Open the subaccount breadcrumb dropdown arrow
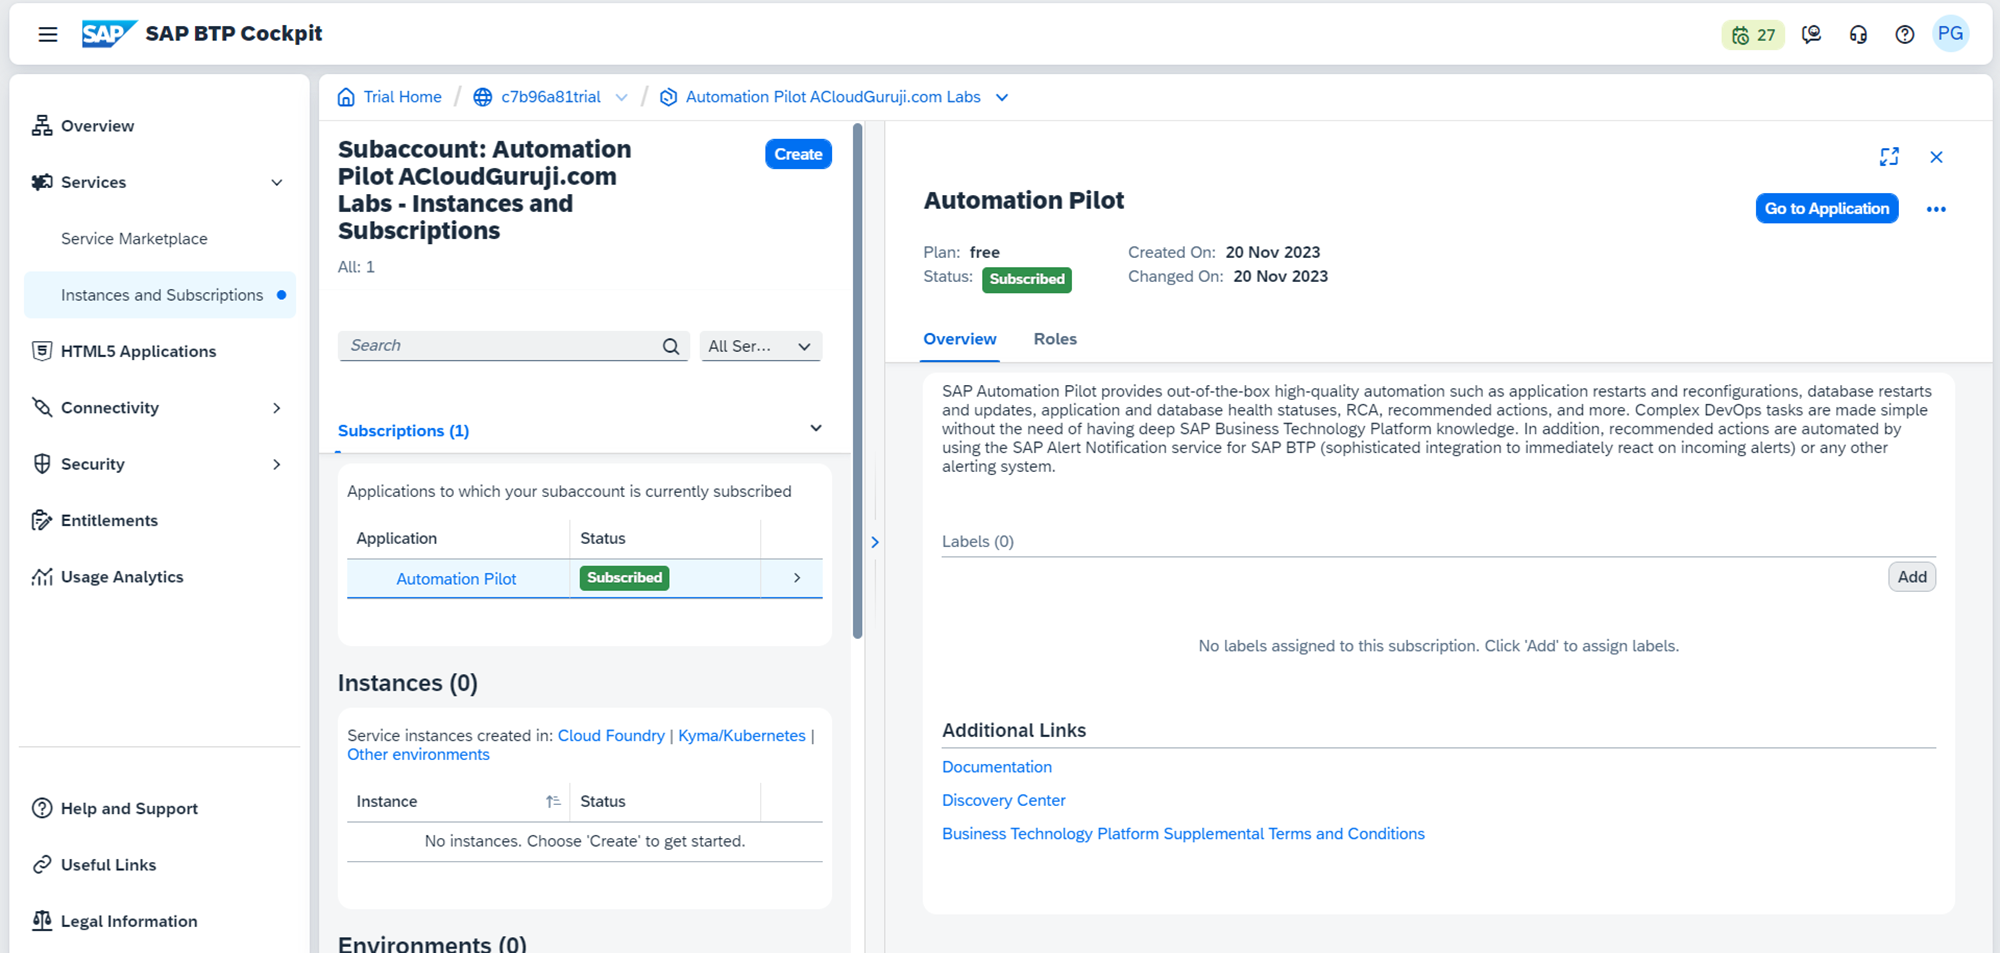 tap(1002, 97)
